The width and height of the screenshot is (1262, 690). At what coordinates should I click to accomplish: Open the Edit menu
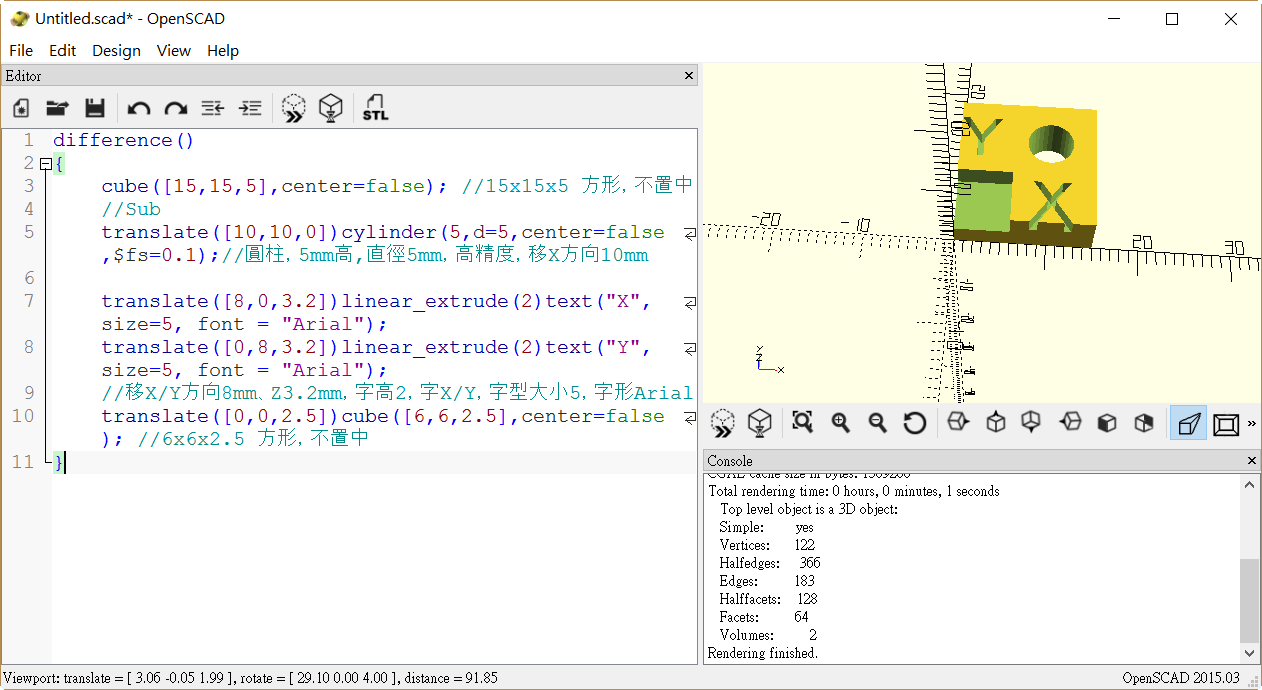click(x=63, y=50)
